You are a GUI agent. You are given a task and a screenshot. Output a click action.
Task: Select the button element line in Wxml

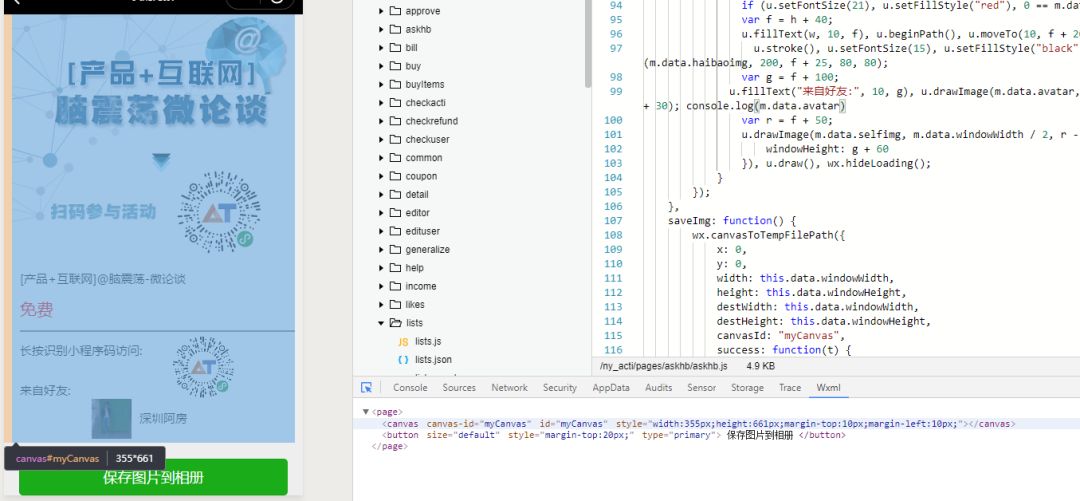tap(614, 436)
